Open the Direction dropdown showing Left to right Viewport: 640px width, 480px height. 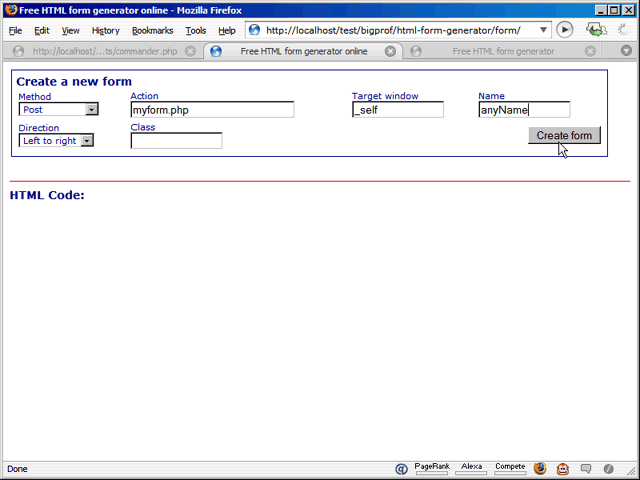(x=56, y=140)
